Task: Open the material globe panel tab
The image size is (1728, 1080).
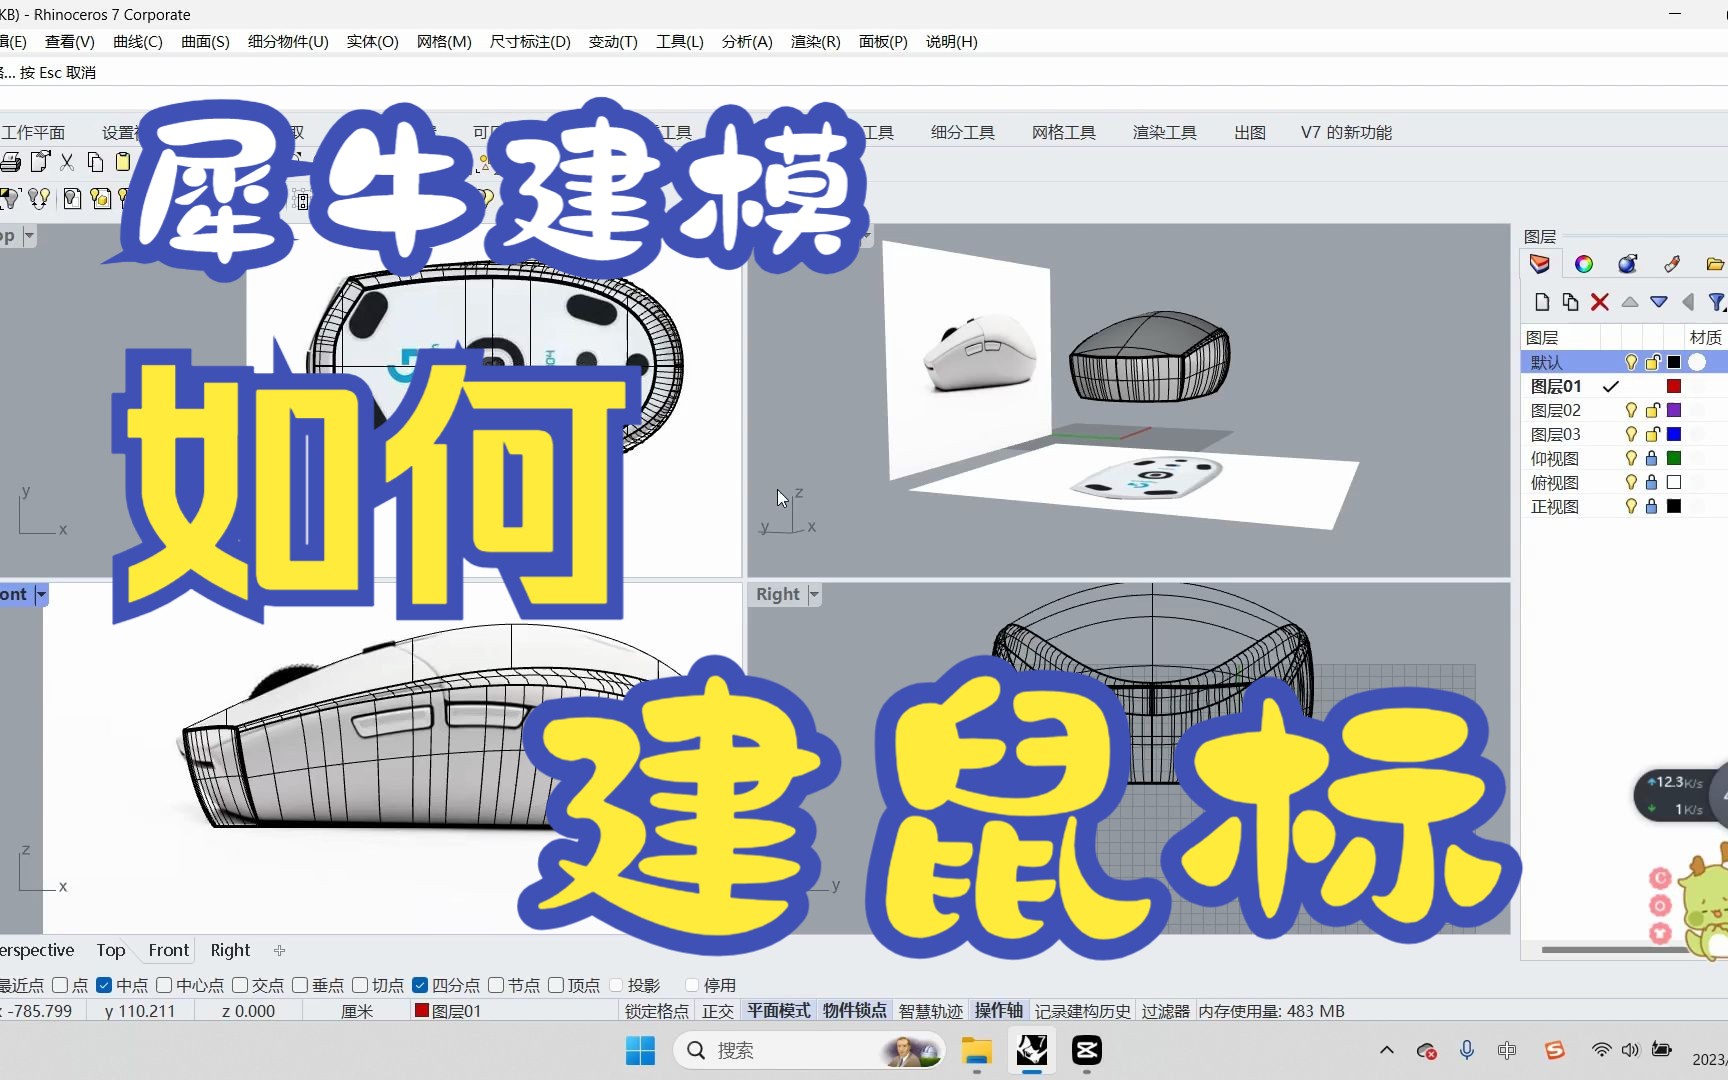Action: [1627, 263]
